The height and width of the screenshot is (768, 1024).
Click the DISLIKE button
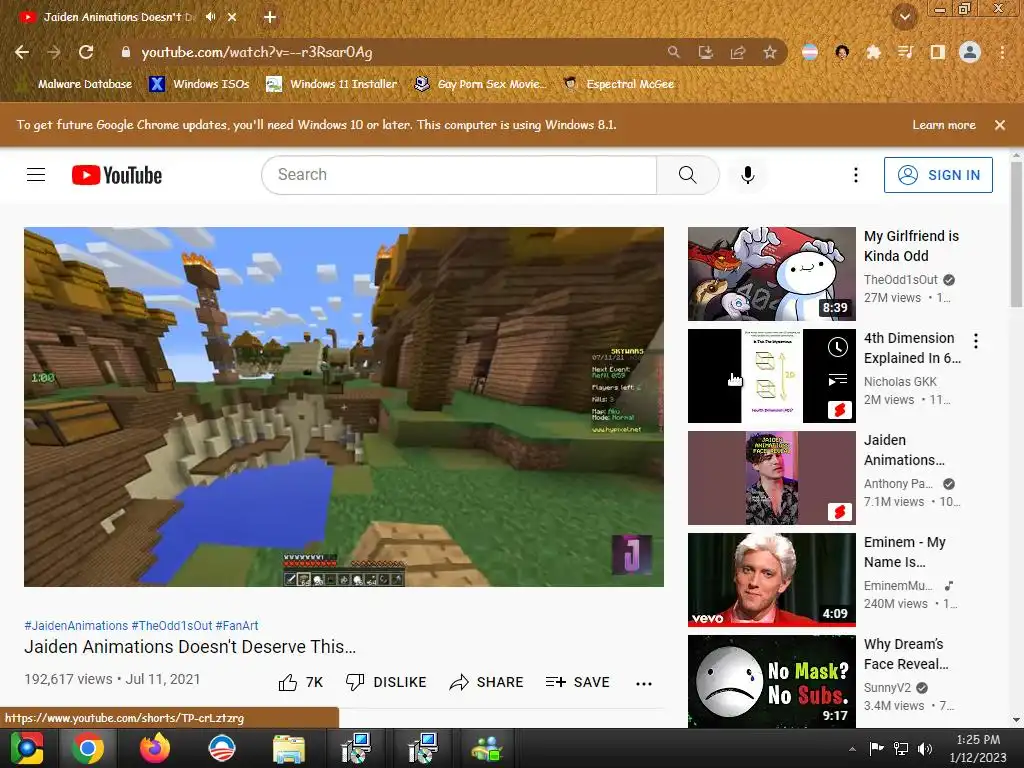point(385,682)
